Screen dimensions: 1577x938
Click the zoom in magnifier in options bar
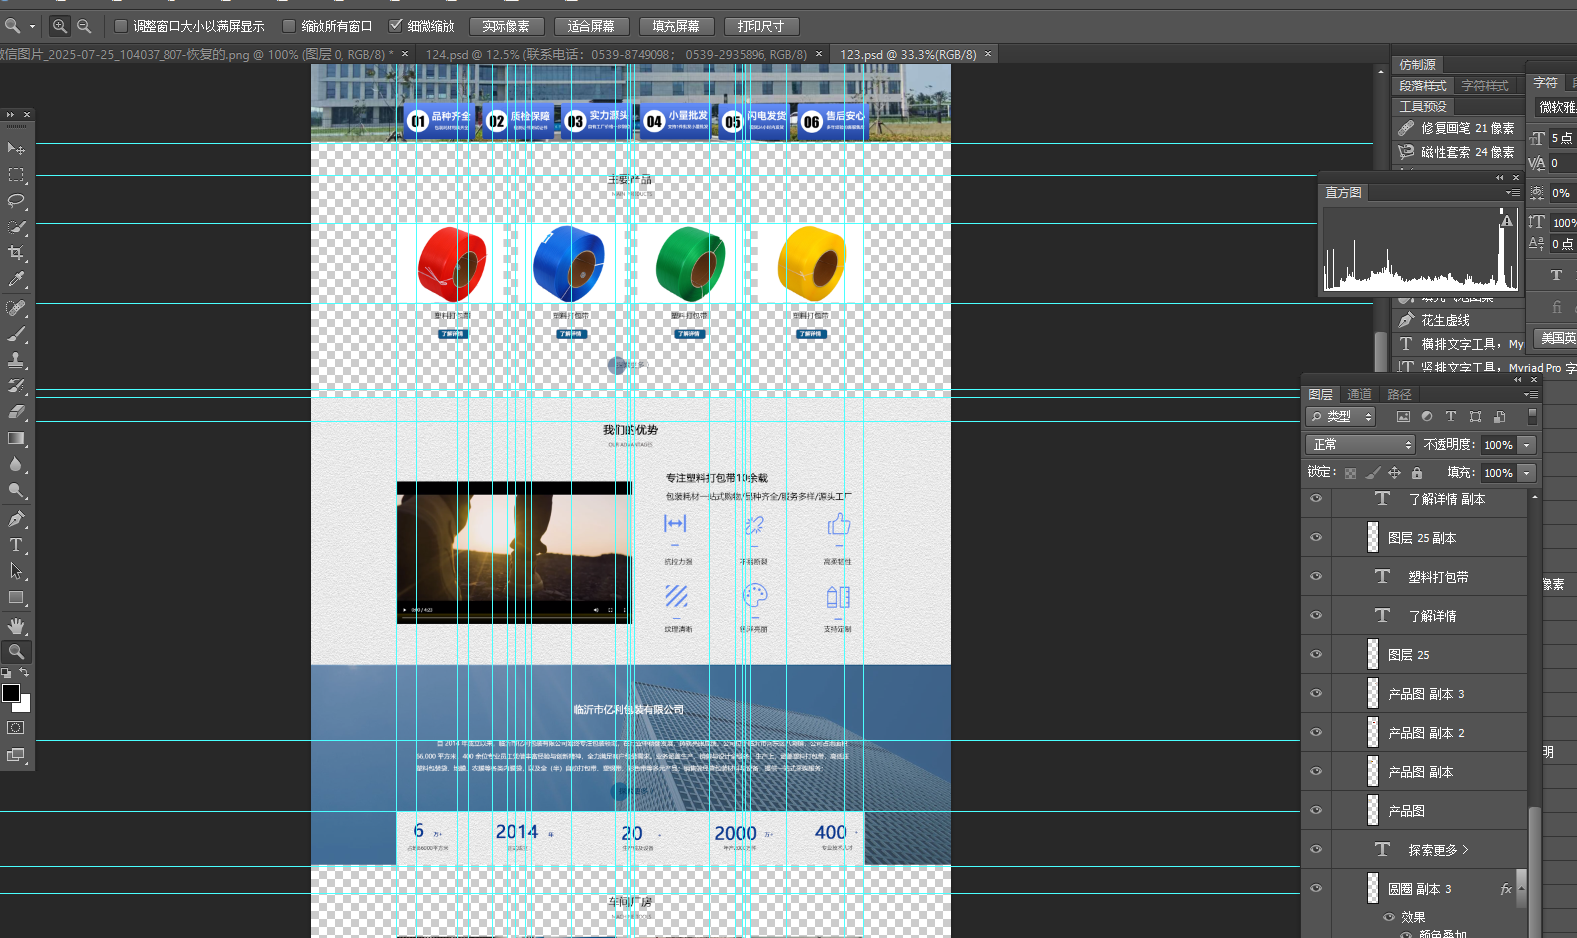tap(60, 26)
